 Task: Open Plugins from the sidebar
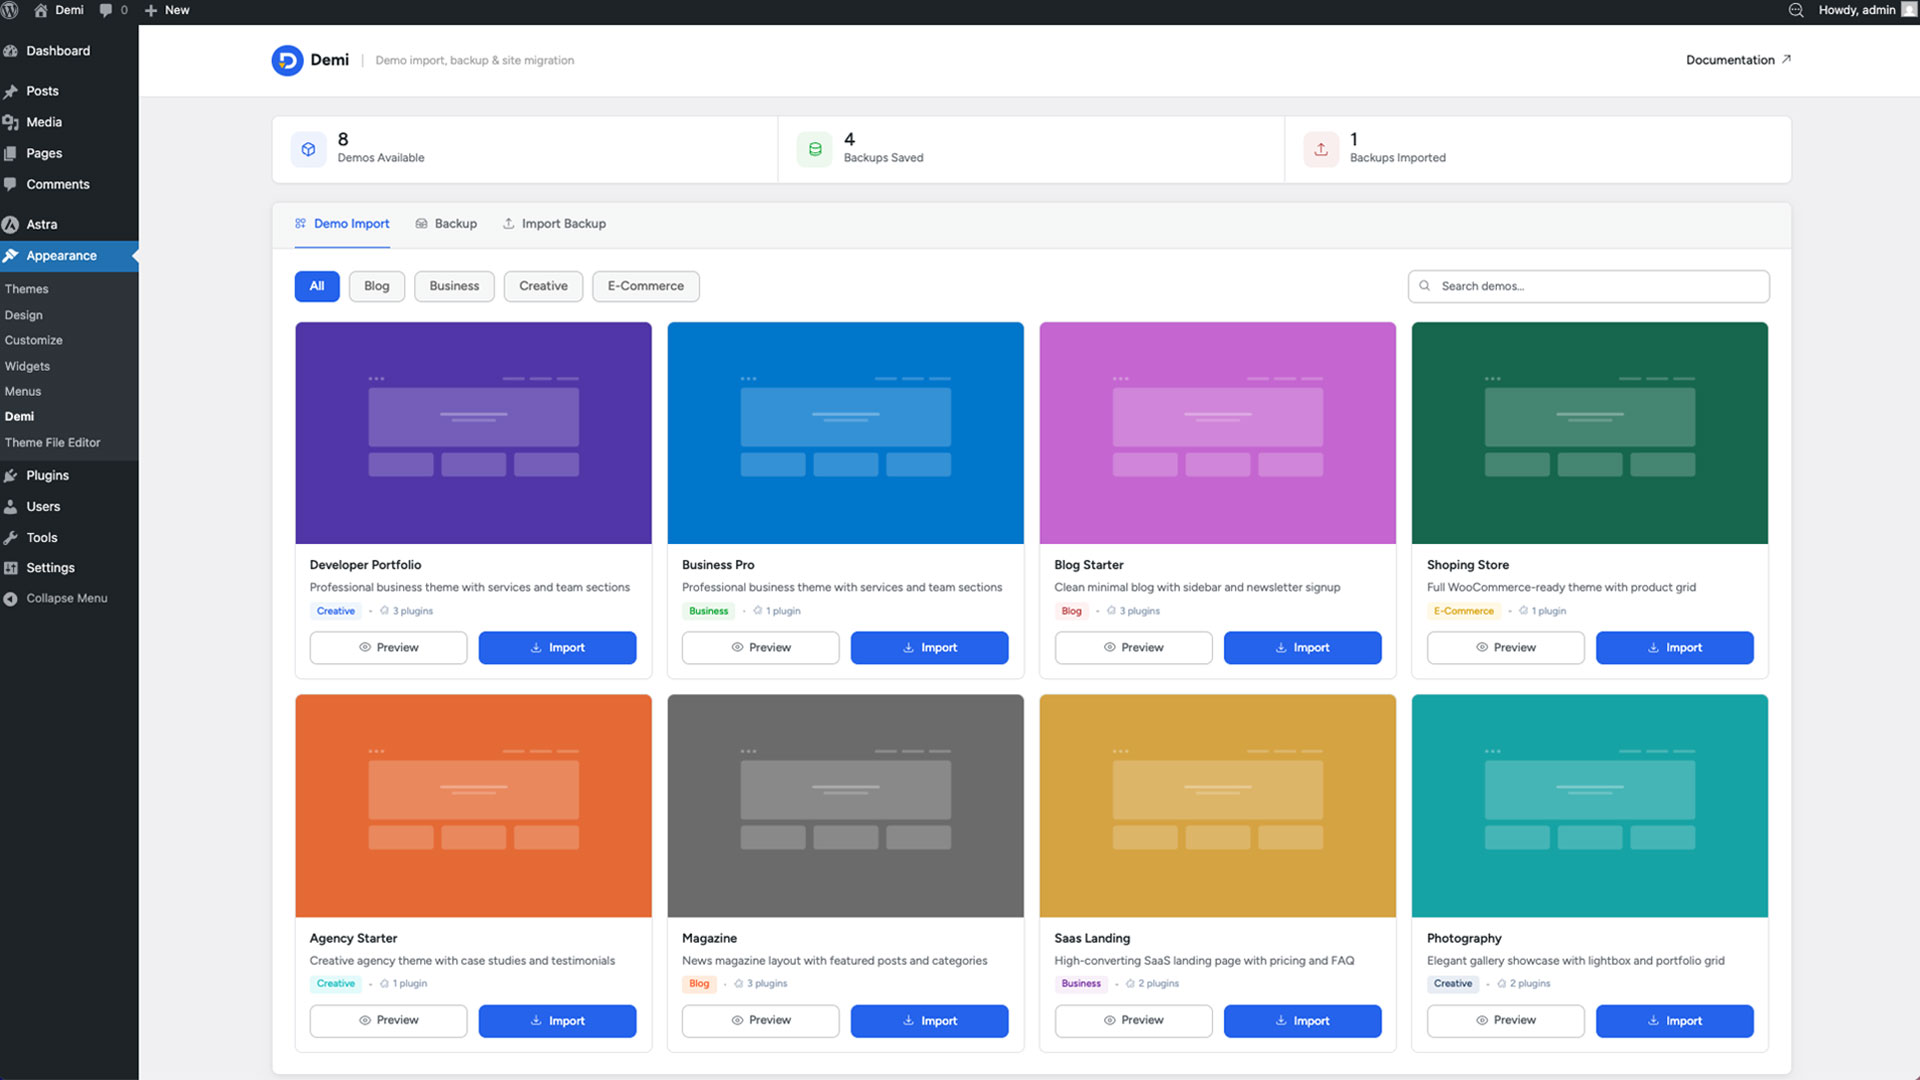(x=47, y=475)
